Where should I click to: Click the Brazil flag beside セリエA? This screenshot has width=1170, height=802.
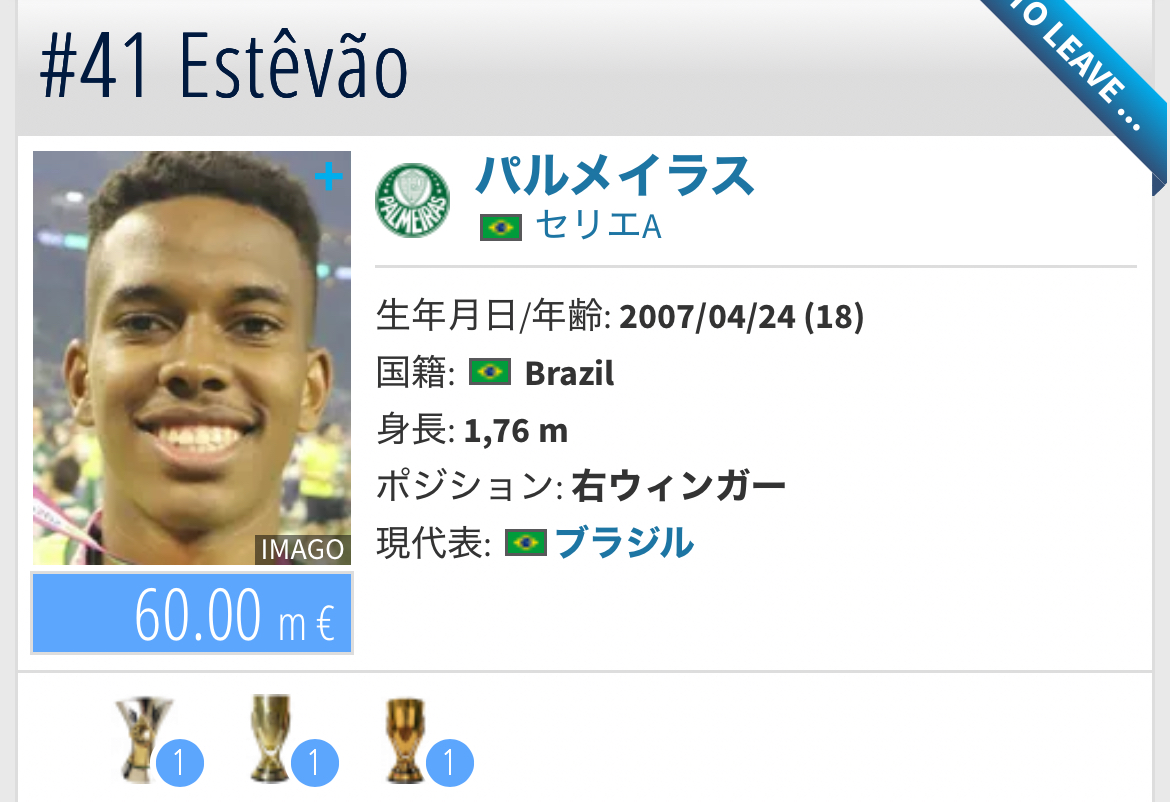501,227
